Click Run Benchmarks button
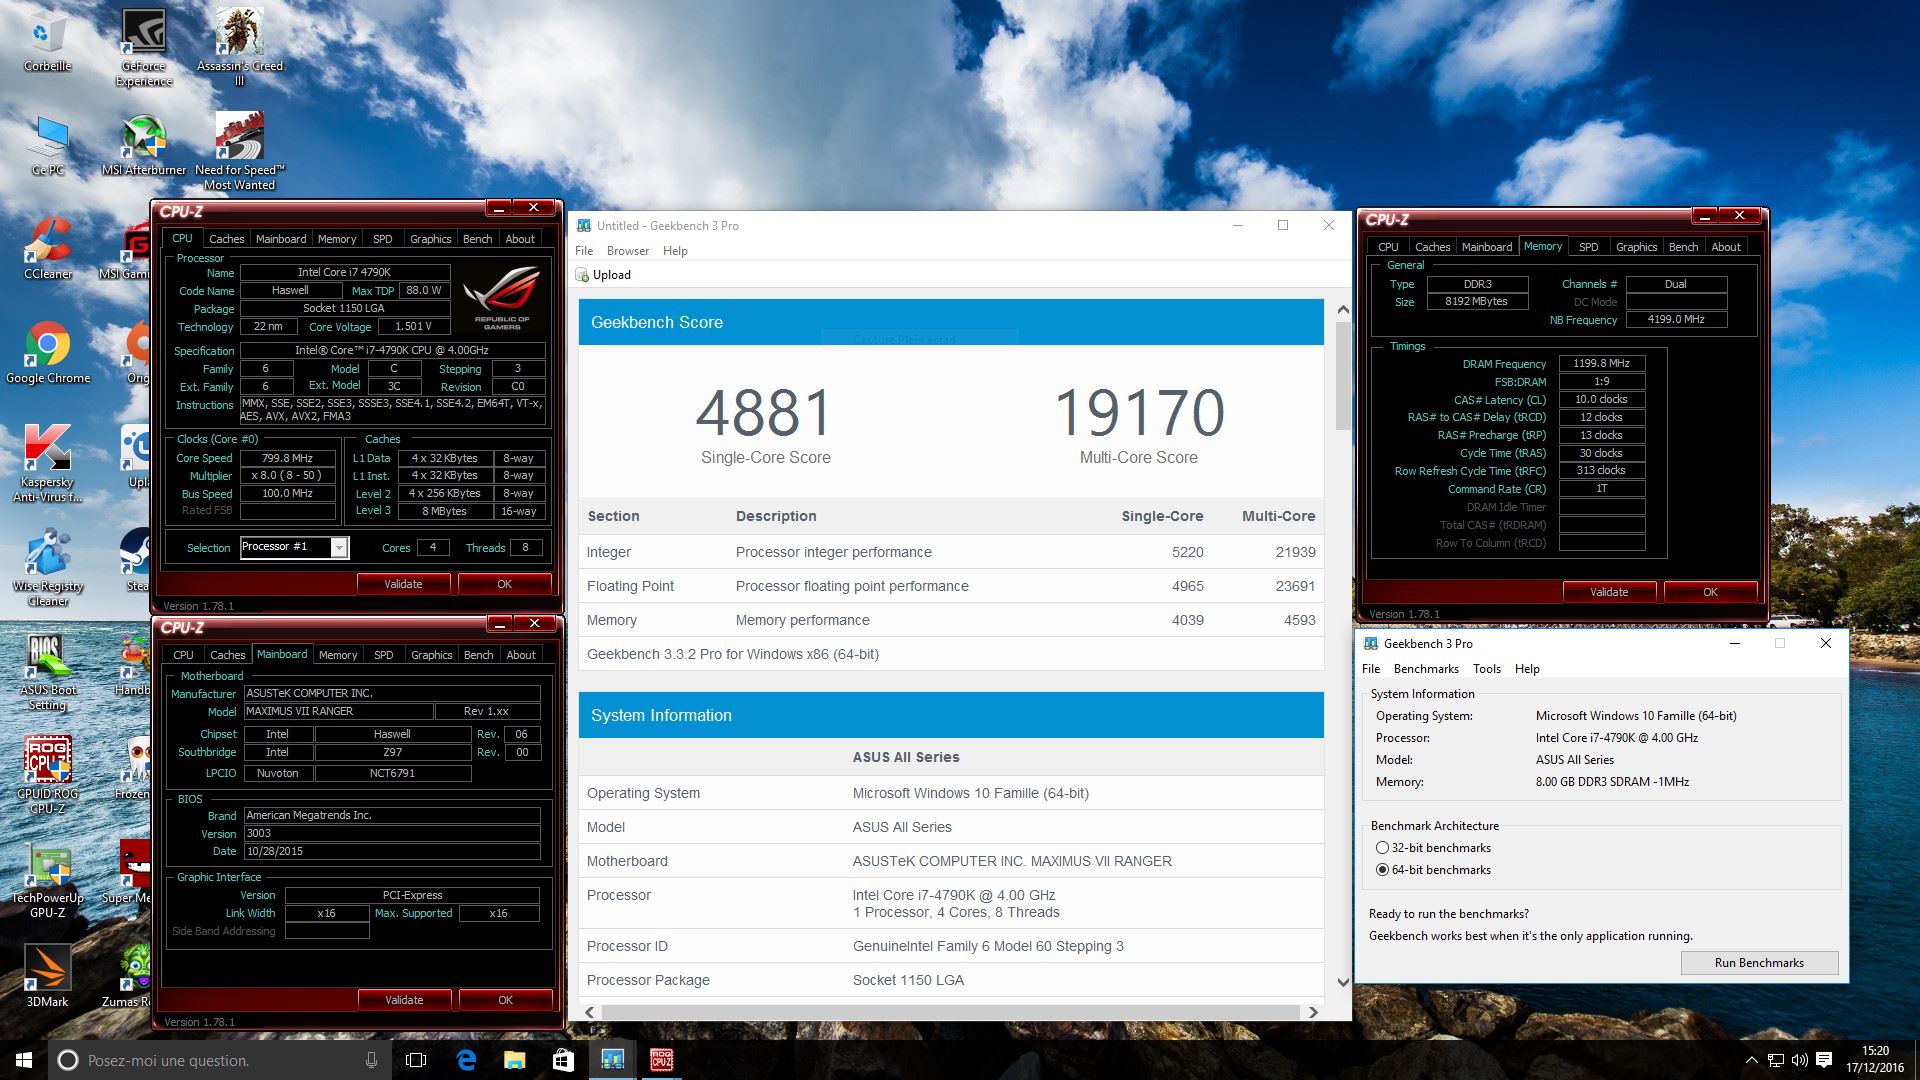This screenshot has height=1080, width=1920. (x=1759, y=963)
